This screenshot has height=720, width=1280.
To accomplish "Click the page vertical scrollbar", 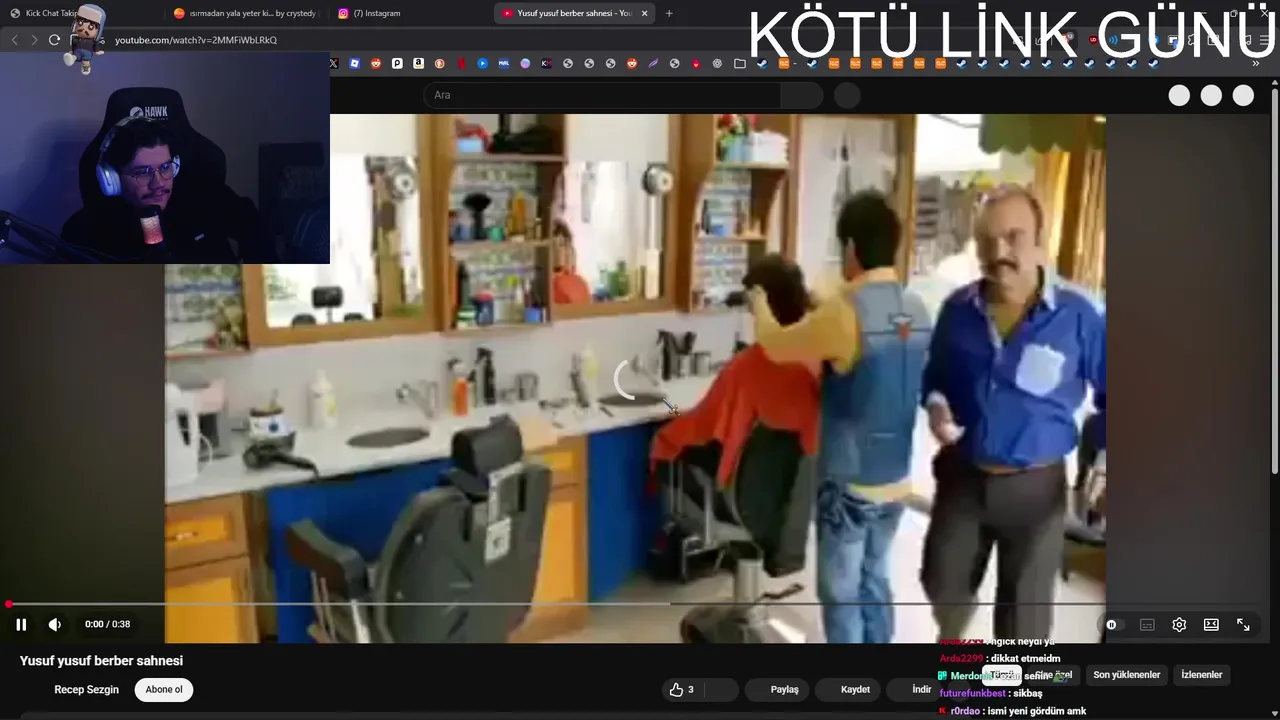I will [x=1274, y=280].
